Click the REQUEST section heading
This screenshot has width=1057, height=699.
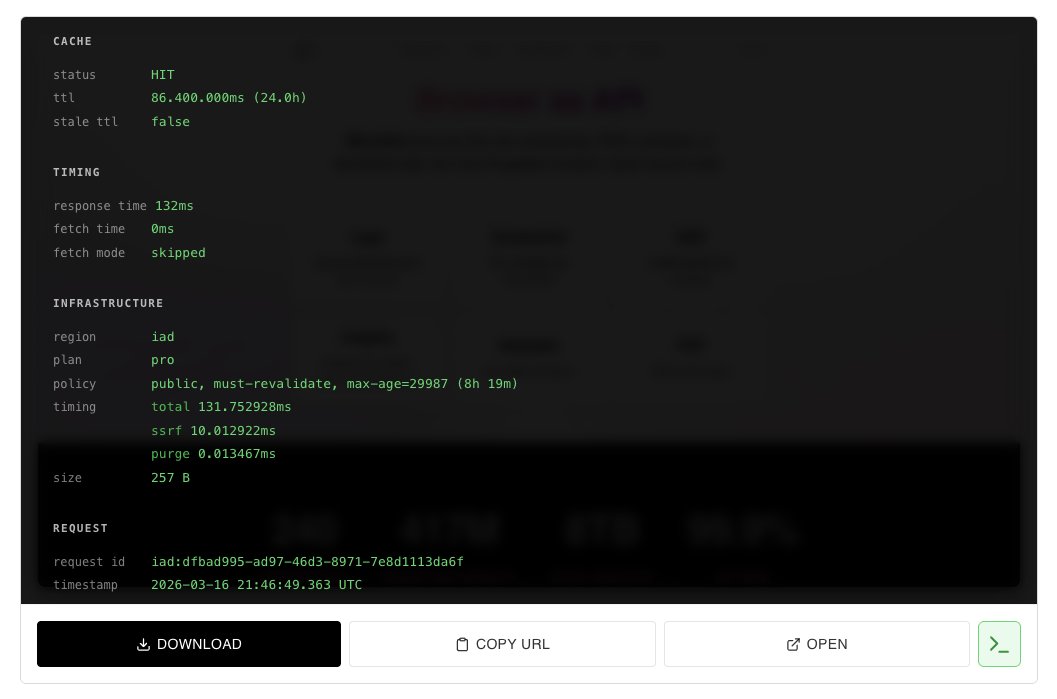coord(80,528)
